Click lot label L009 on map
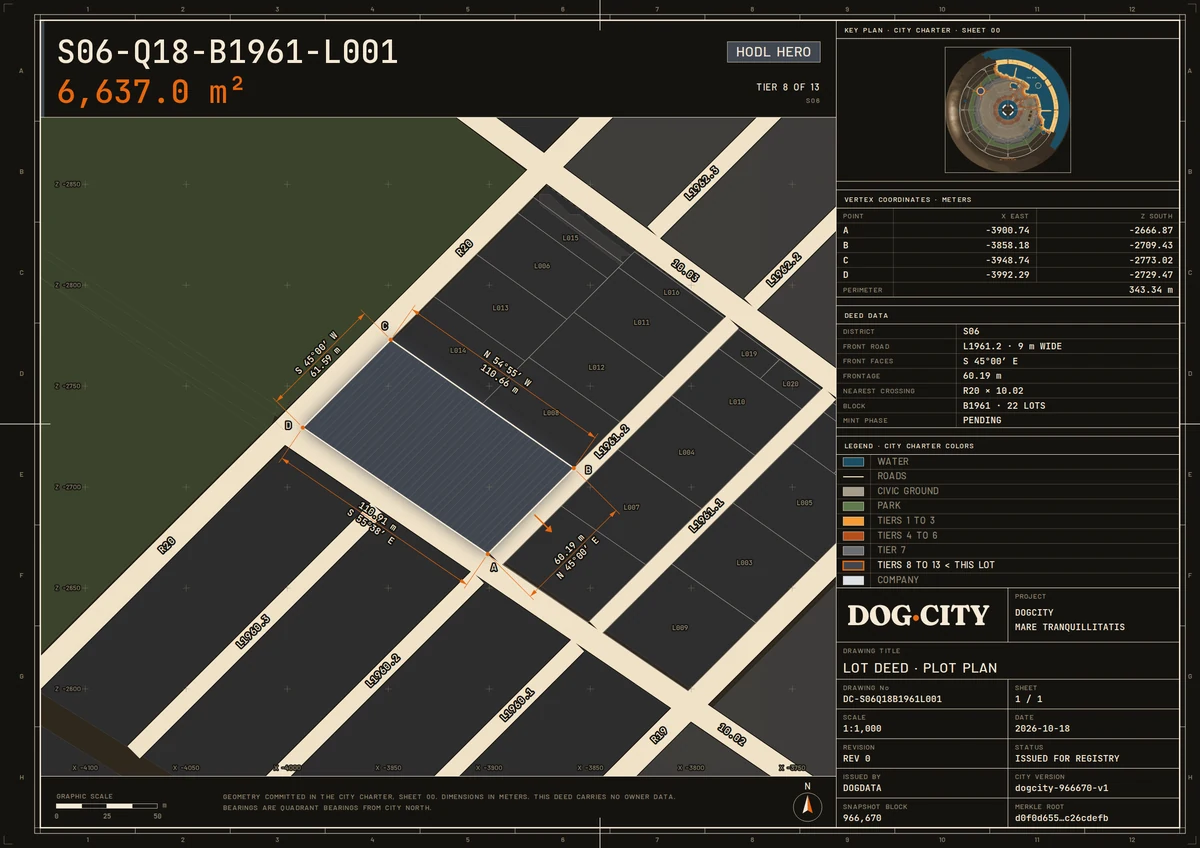The image size is (1200, 848). [680, 628]
